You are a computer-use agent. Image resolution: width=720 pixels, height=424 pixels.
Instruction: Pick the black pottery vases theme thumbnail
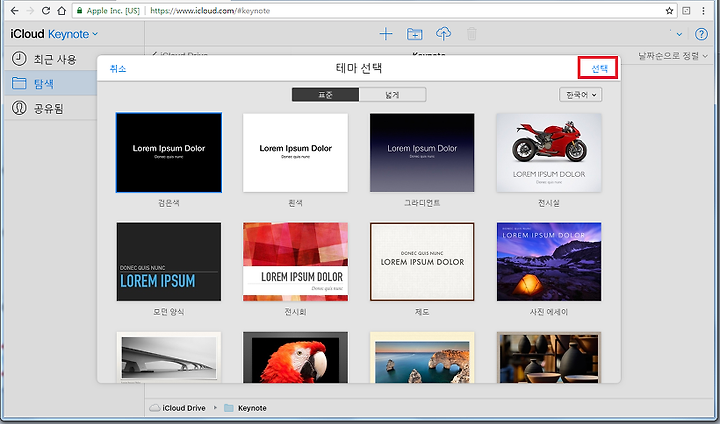[x=549, y=357]
